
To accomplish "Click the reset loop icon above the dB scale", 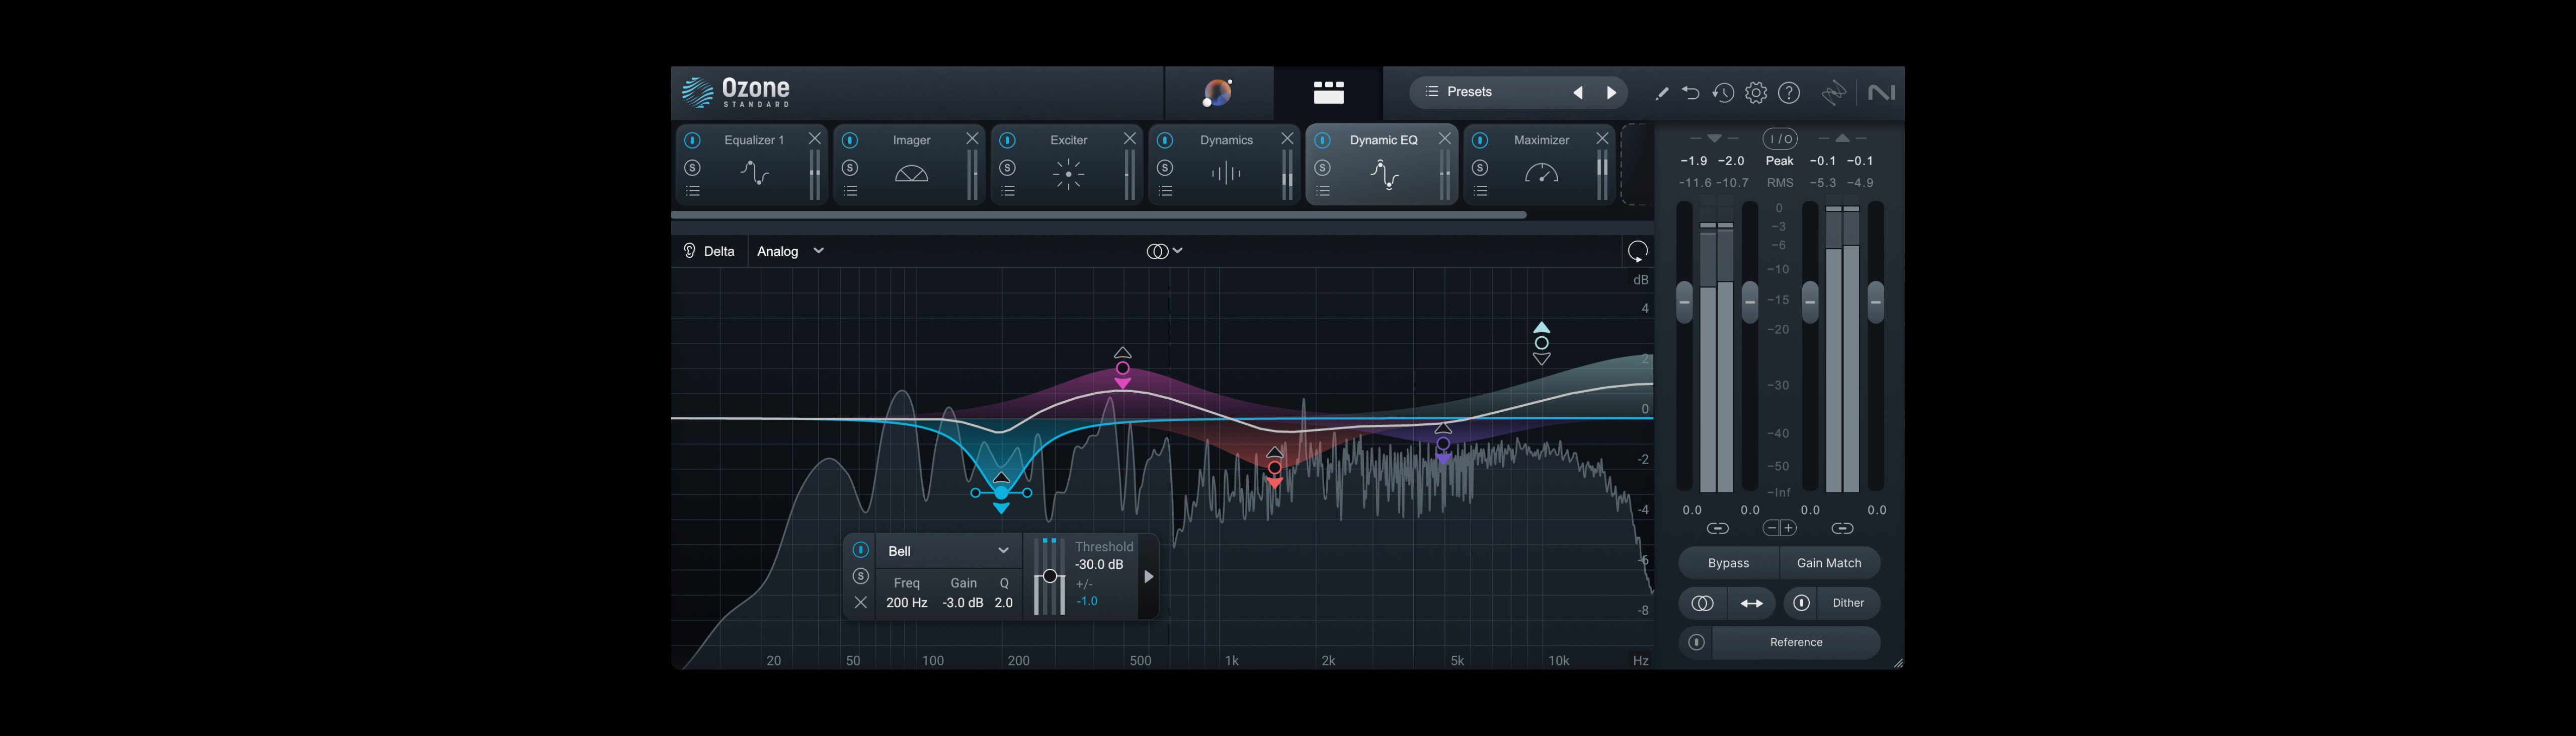I will pyautogui.click(x=1637, y=251).
